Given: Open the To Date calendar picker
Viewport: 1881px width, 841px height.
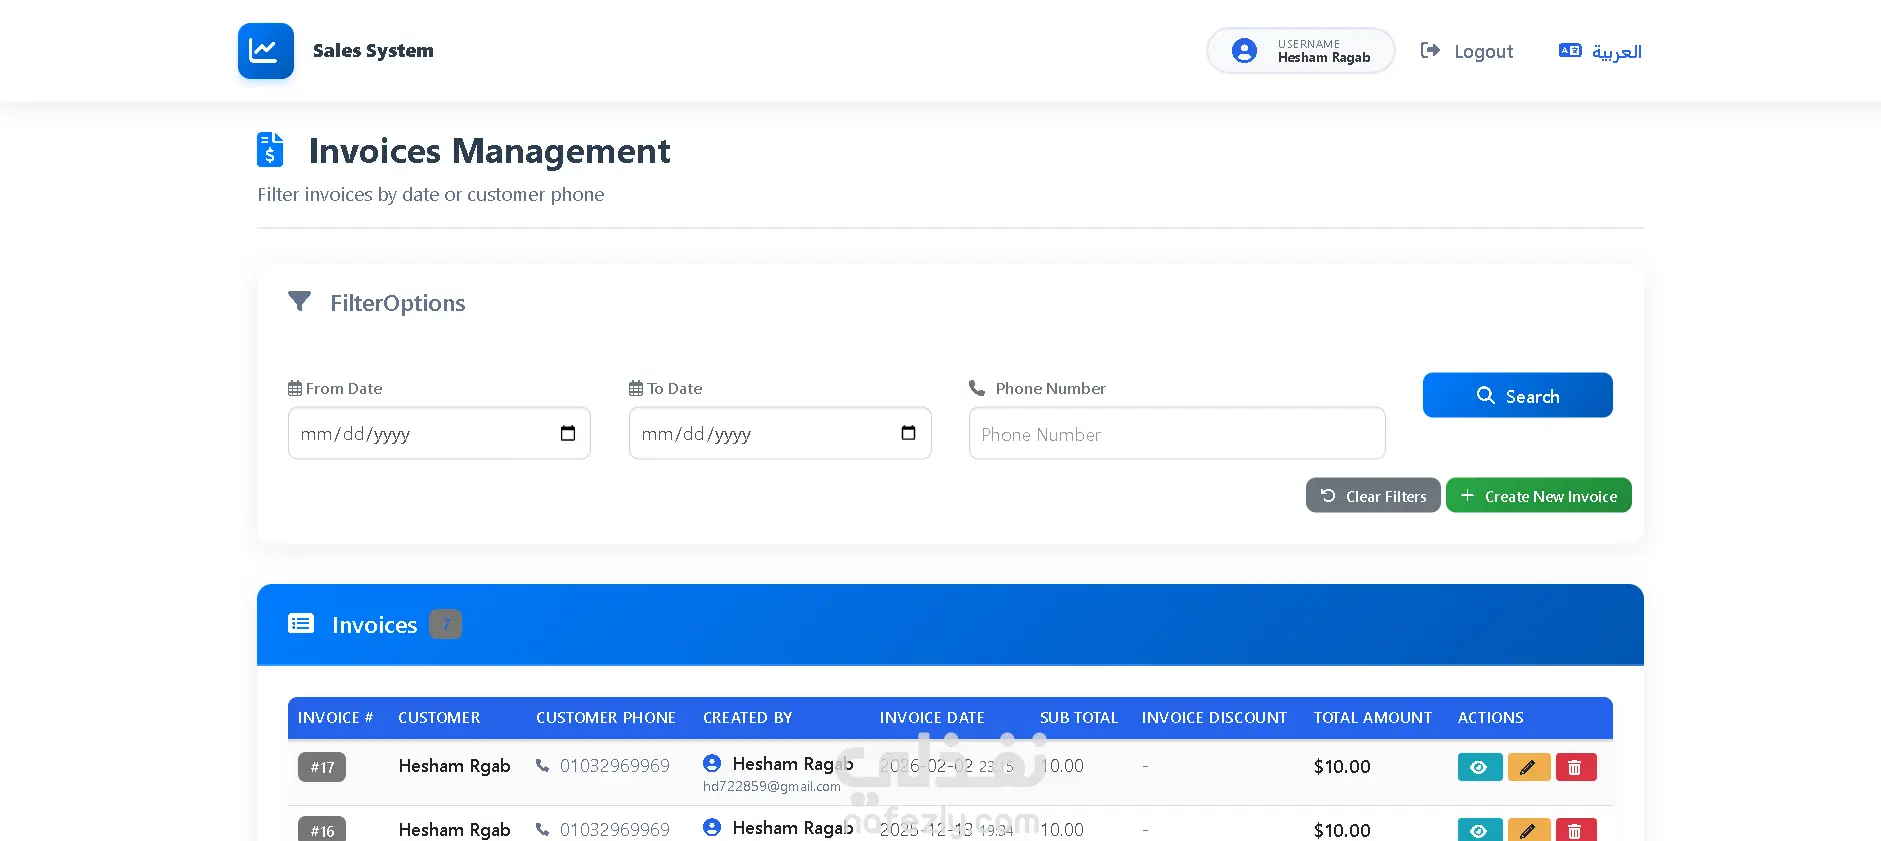Looking at the screenshot, I should [908, 433].
